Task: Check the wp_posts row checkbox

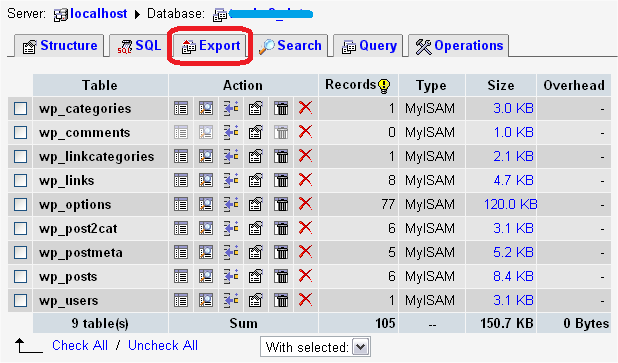Action: tap(20, 277)
